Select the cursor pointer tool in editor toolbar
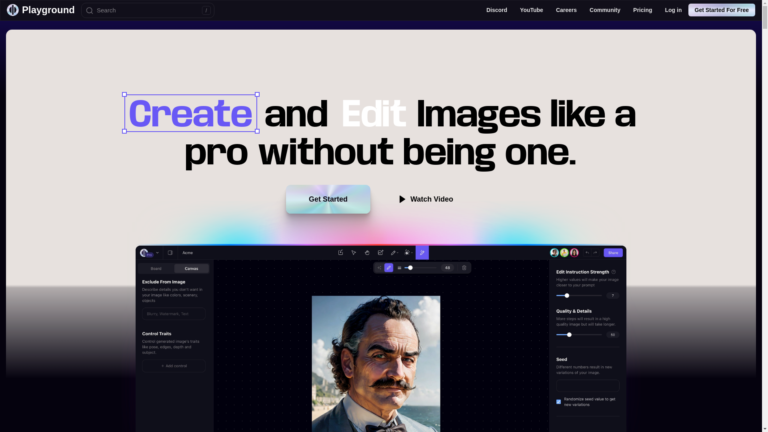Screen dimensions: 768x432 click(x=354, y=253)
